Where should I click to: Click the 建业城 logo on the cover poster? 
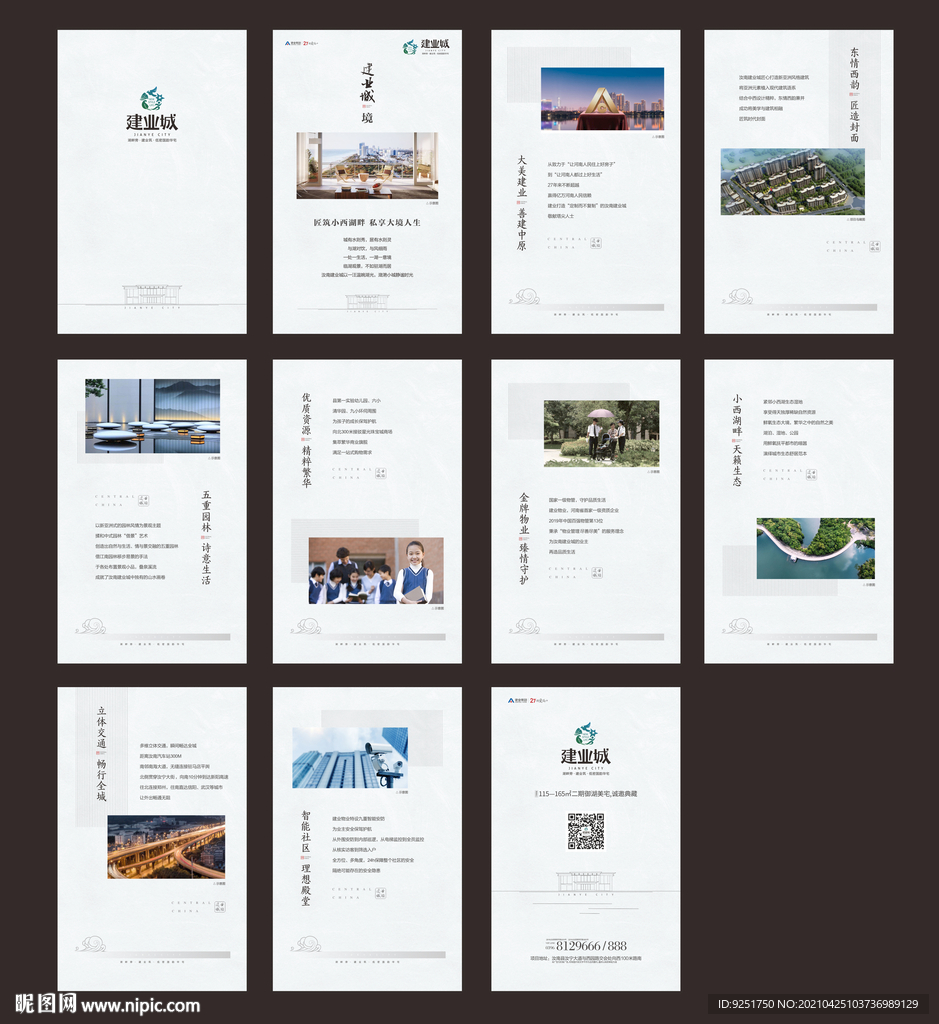tap(151, 115)
